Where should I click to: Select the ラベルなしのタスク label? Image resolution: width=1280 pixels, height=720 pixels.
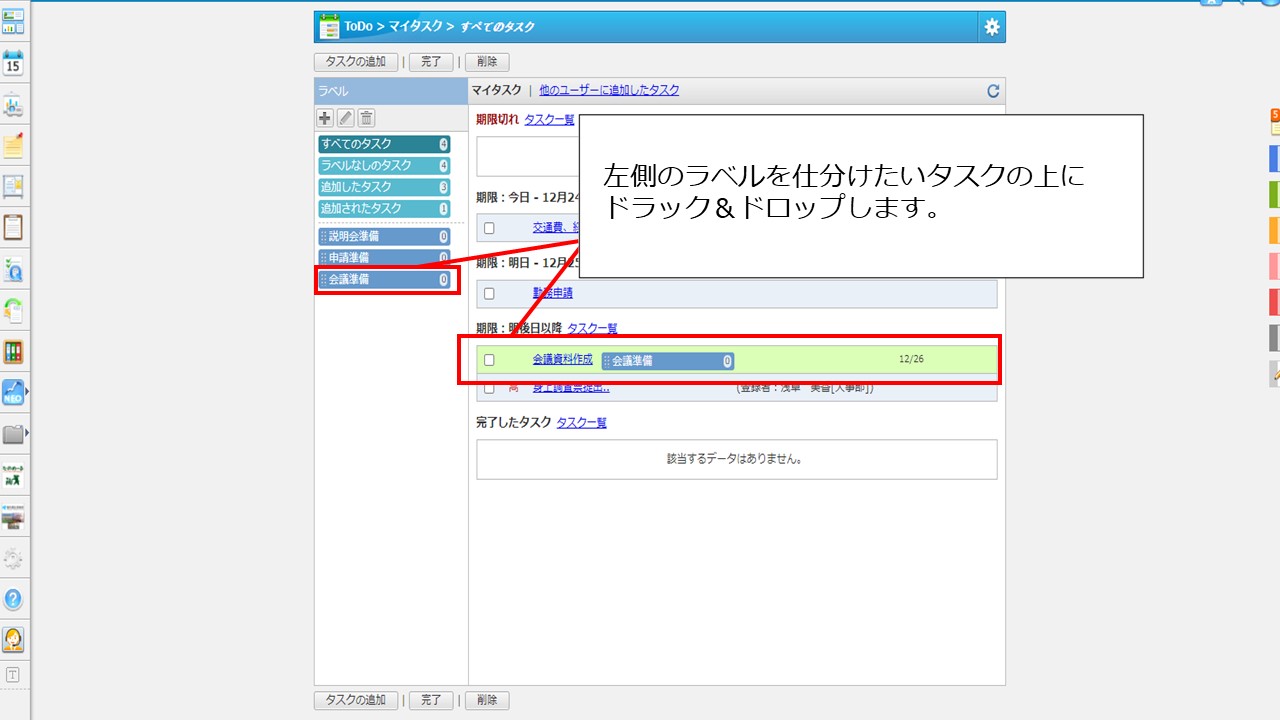384,166
